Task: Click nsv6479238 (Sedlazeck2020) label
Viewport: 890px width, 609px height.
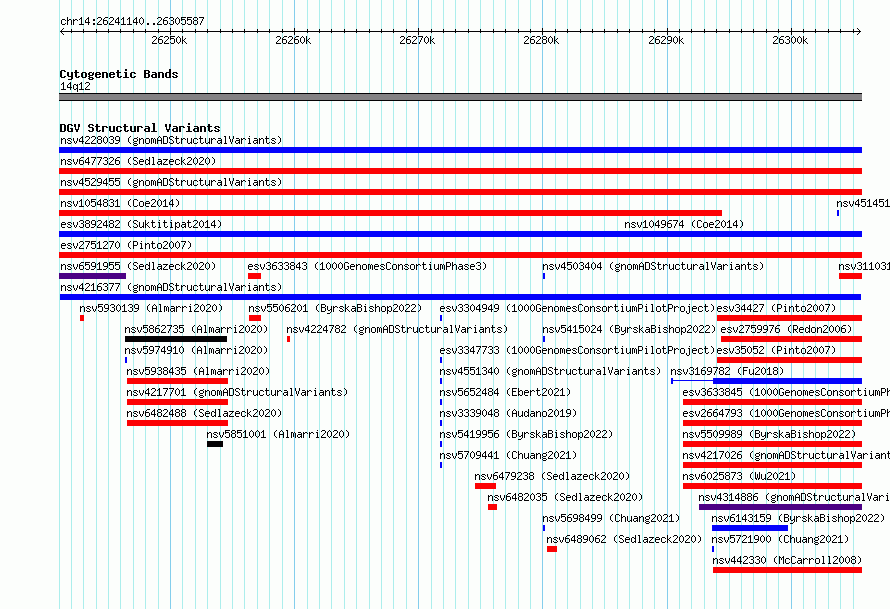Action: click(552, 476)
